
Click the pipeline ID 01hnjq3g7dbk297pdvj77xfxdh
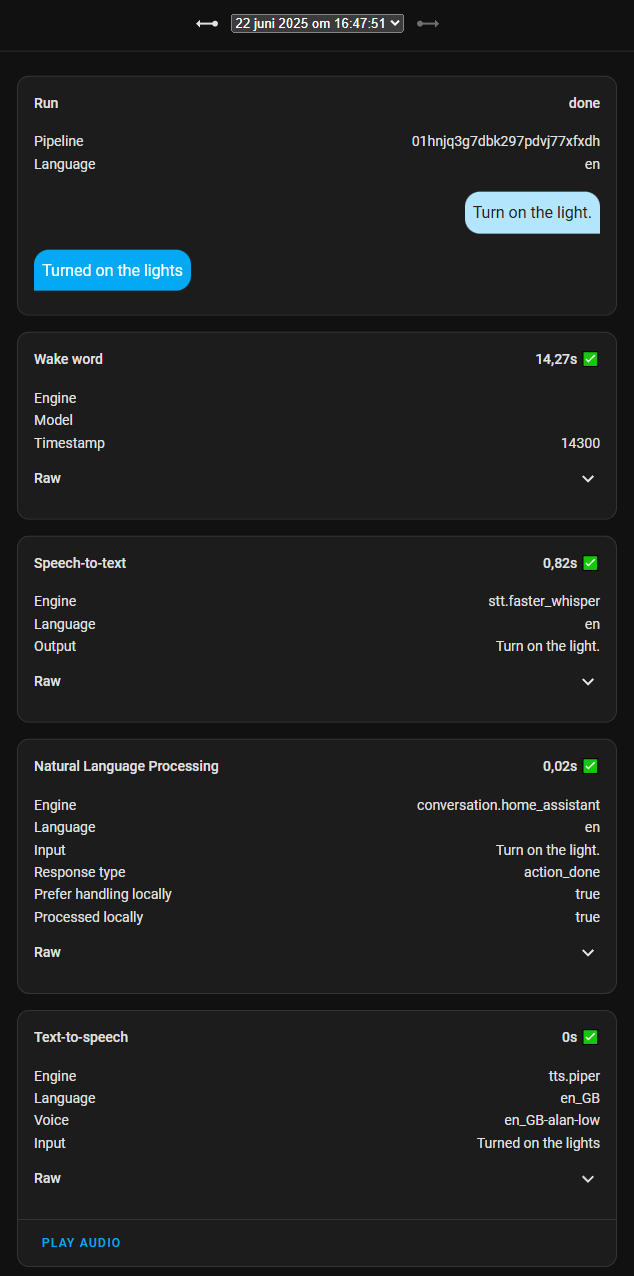pos(506,142)
